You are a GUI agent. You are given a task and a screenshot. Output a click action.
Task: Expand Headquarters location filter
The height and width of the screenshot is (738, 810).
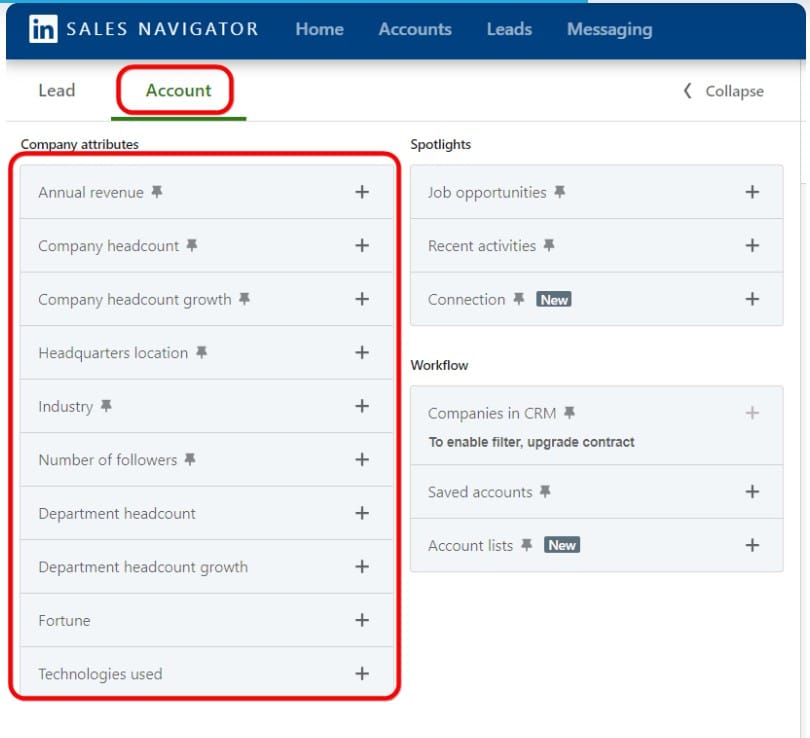point(362,352)
